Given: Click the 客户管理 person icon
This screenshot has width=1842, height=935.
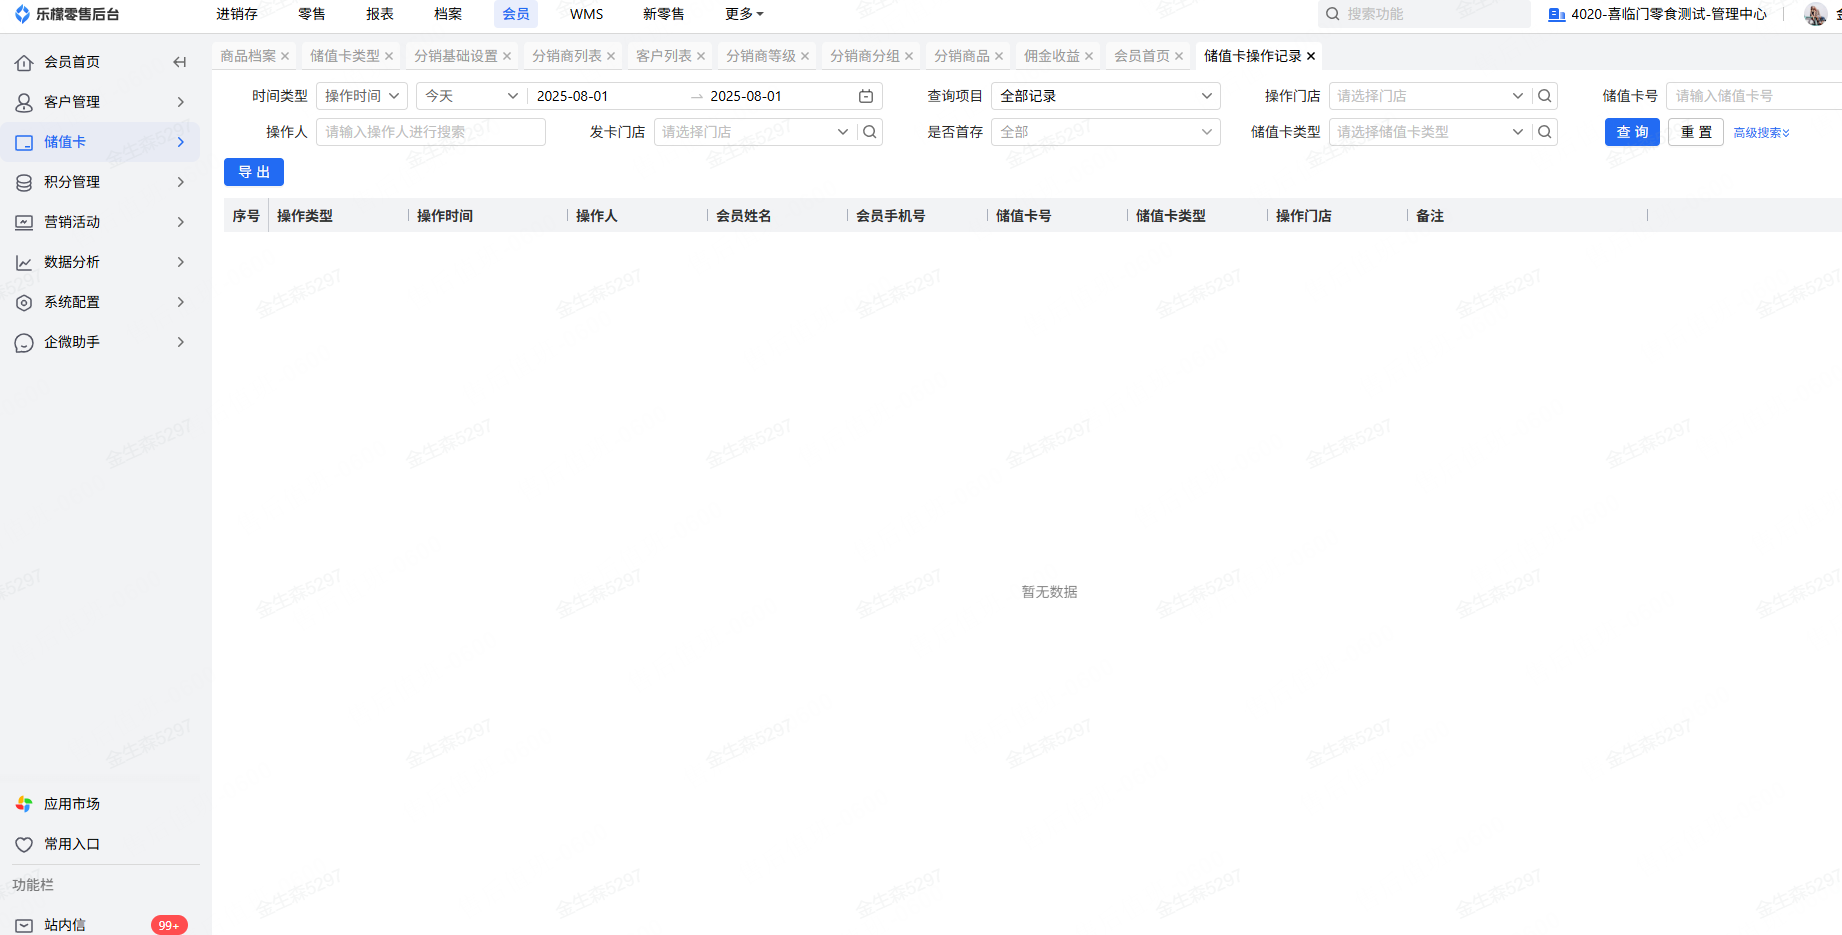Looking at the screenshot, I should [24, 102].
